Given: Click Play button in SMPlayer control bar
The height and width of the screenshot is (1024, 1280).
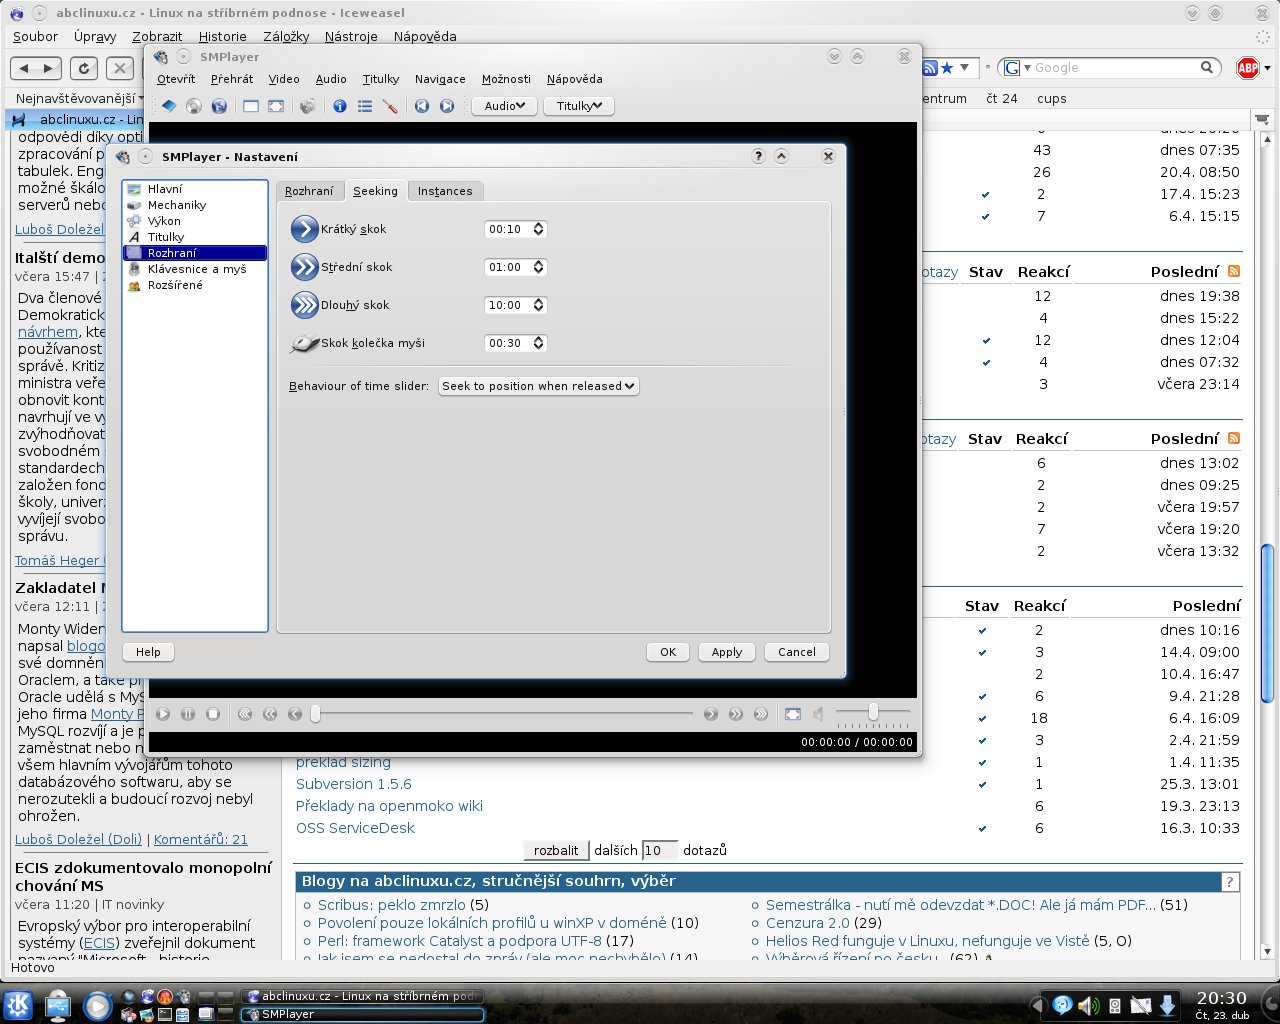Looking at the screenshot, I should click(163, 714).
